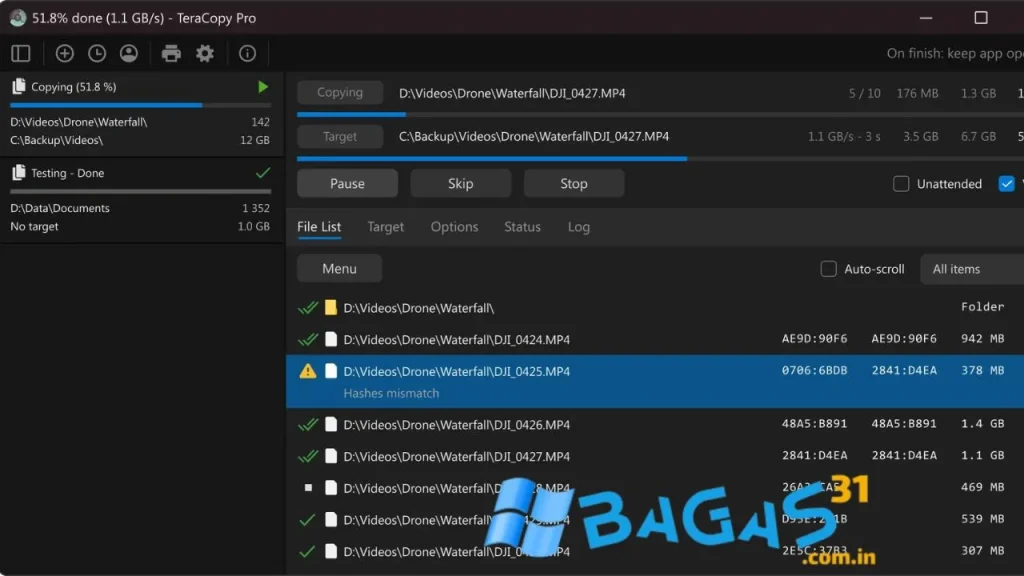Click file icon of DJI_0426.MP4

(x=331, y=424)
